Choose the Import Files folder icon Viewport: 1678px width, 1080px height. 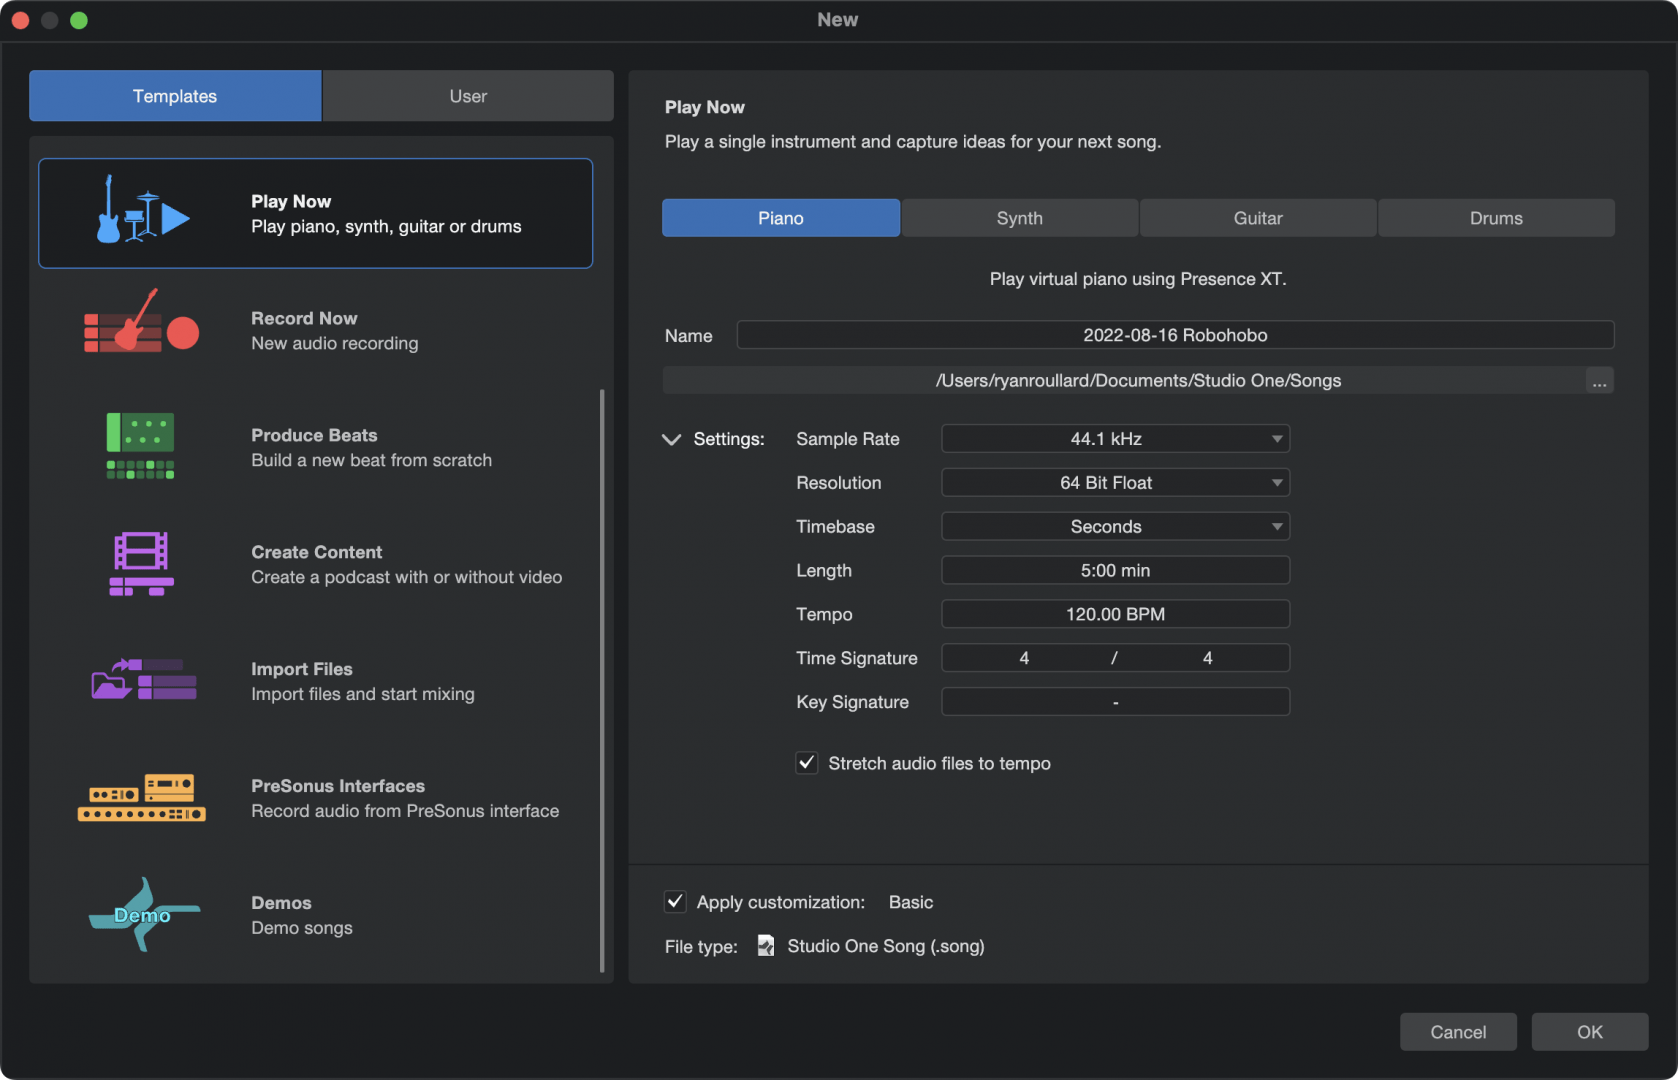[143, 680]
